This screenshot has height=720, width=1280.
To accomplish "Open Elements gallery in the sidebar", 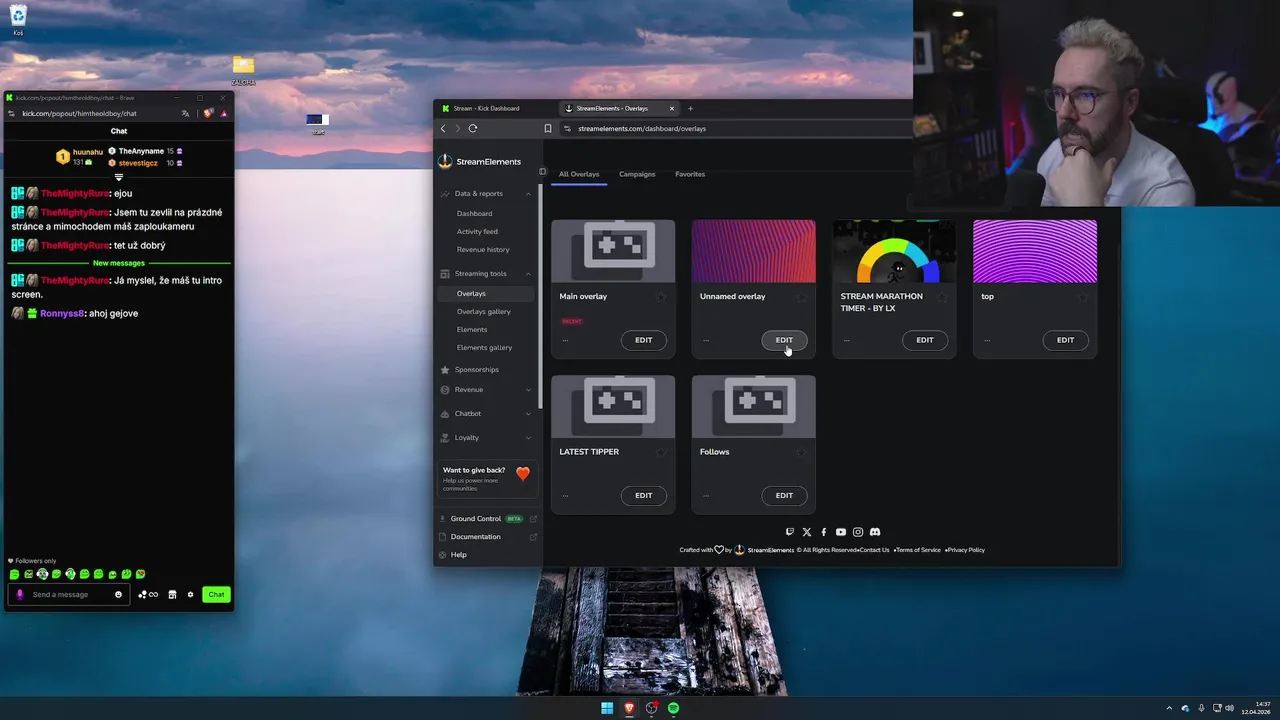I will coord(484,347).
